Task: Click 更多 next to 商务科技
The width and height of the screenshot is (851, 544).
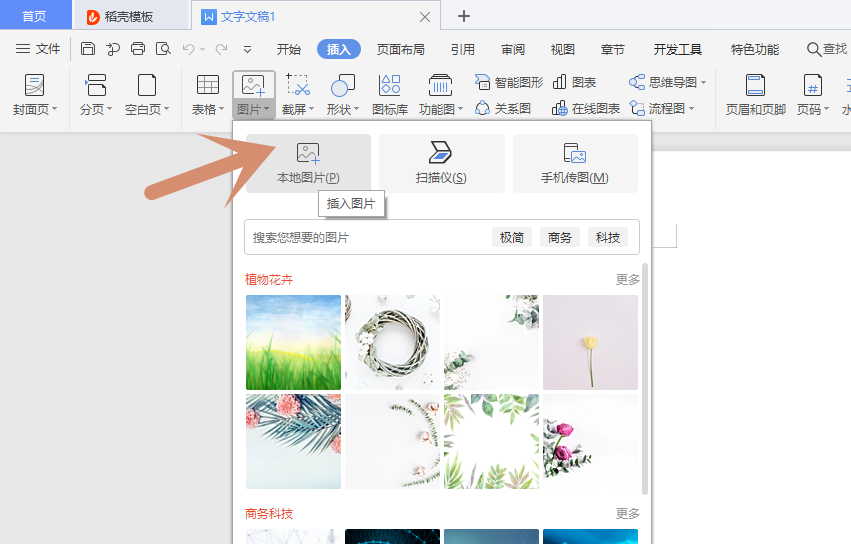Action: pos(627,513)
